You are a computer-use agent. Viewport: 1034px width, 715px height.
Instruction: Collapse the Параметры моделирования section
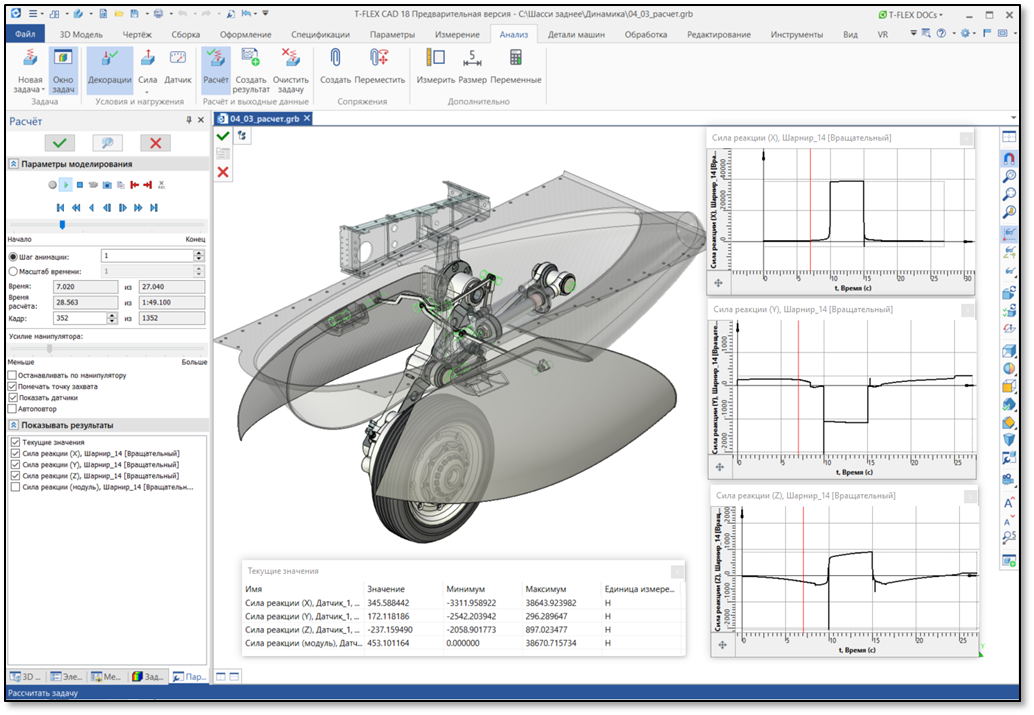coord(13,164)
